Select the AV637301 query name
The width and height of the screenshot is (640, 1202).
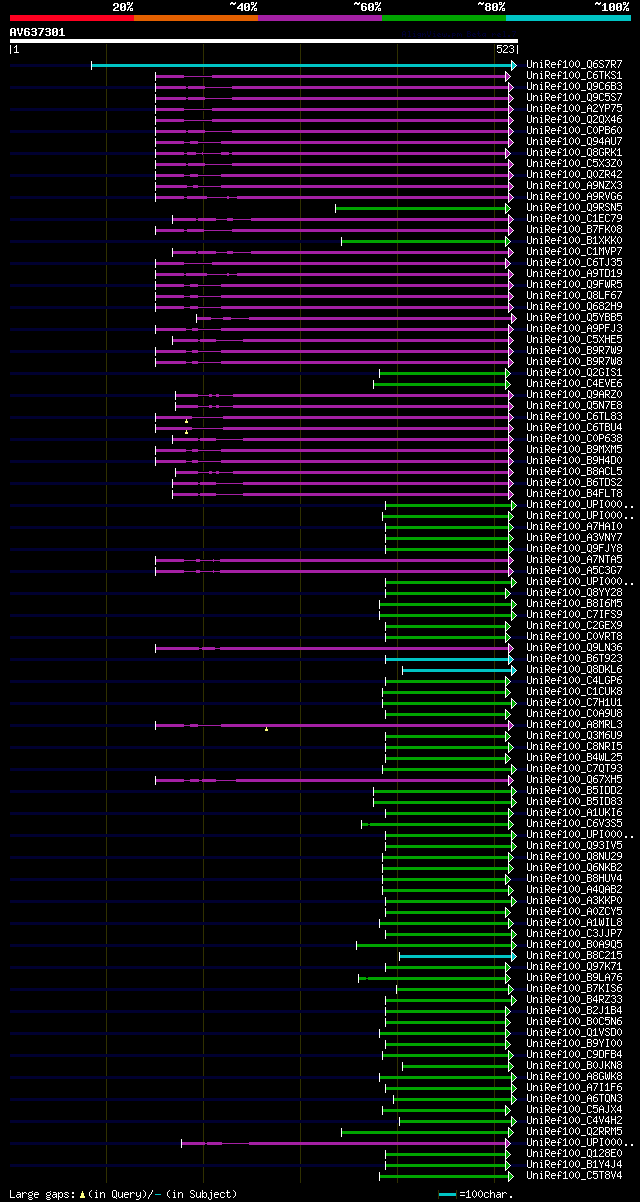tap(37, 32)
